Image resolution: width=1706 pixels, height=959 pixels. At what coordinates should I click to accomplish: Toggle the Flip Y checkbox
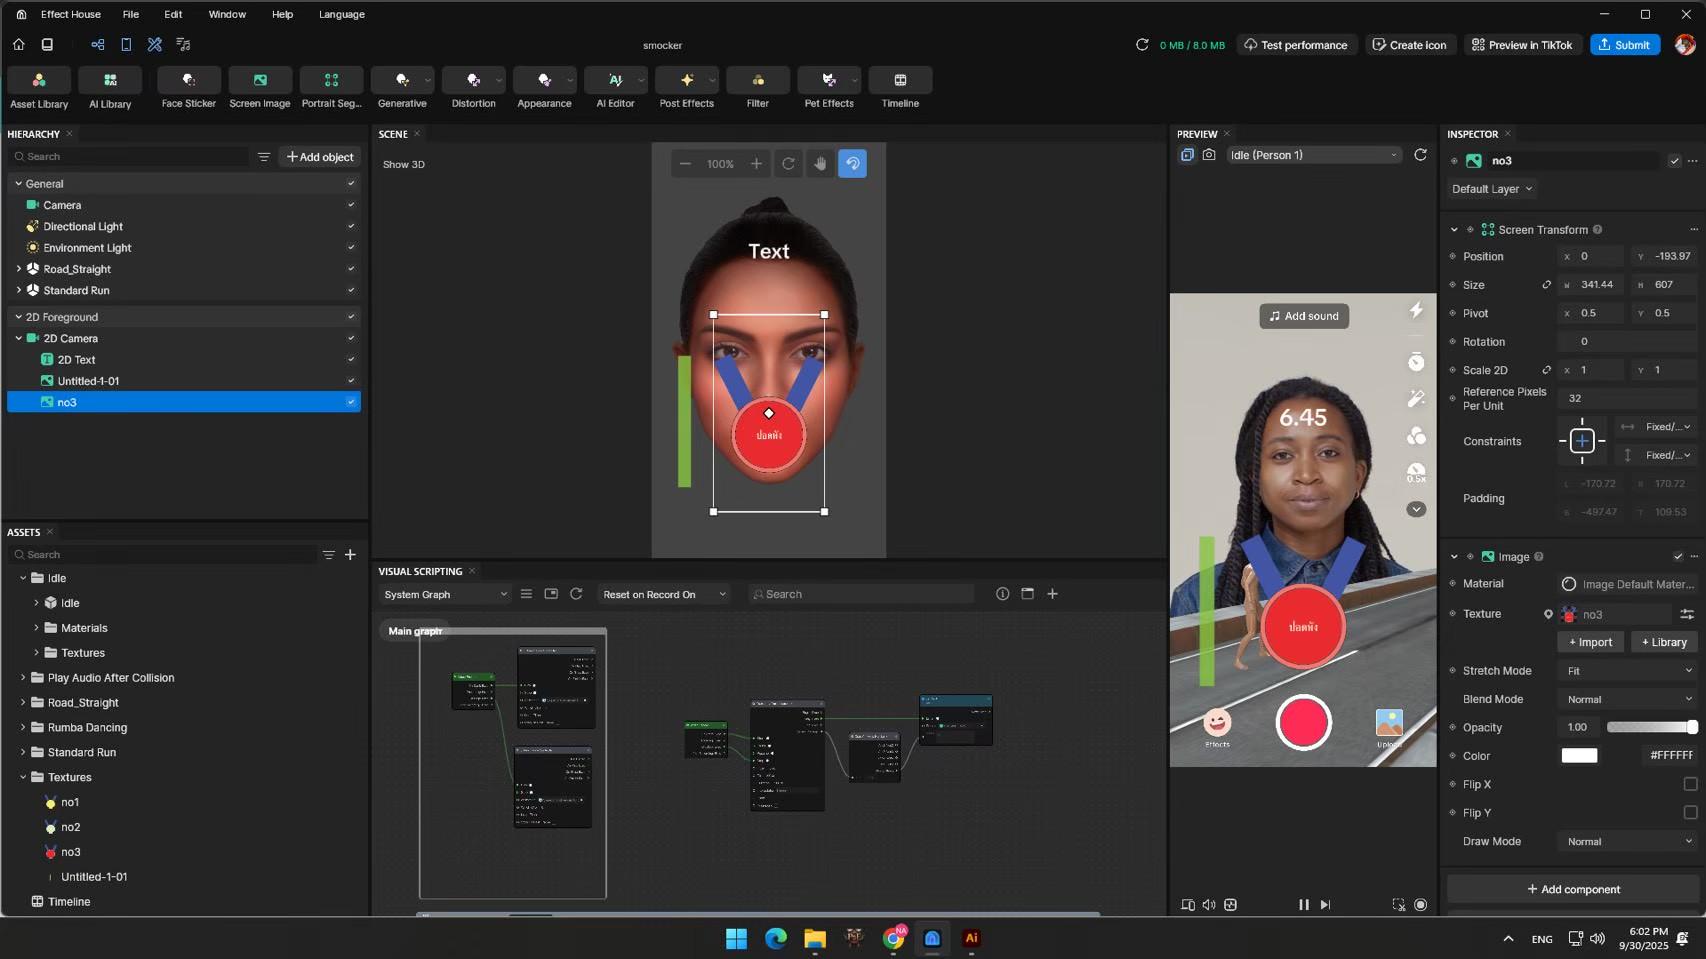point(1690,813)
